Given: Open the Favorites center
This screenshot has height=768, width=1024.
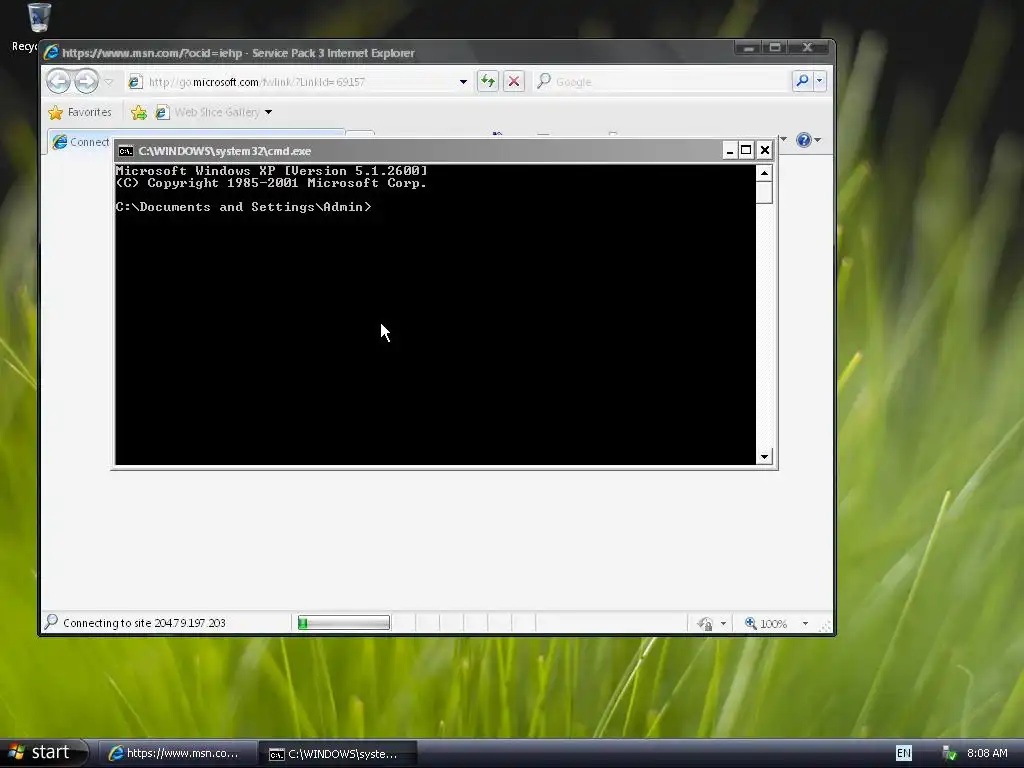Looking at the screenshot, I should tap(80, 112).
